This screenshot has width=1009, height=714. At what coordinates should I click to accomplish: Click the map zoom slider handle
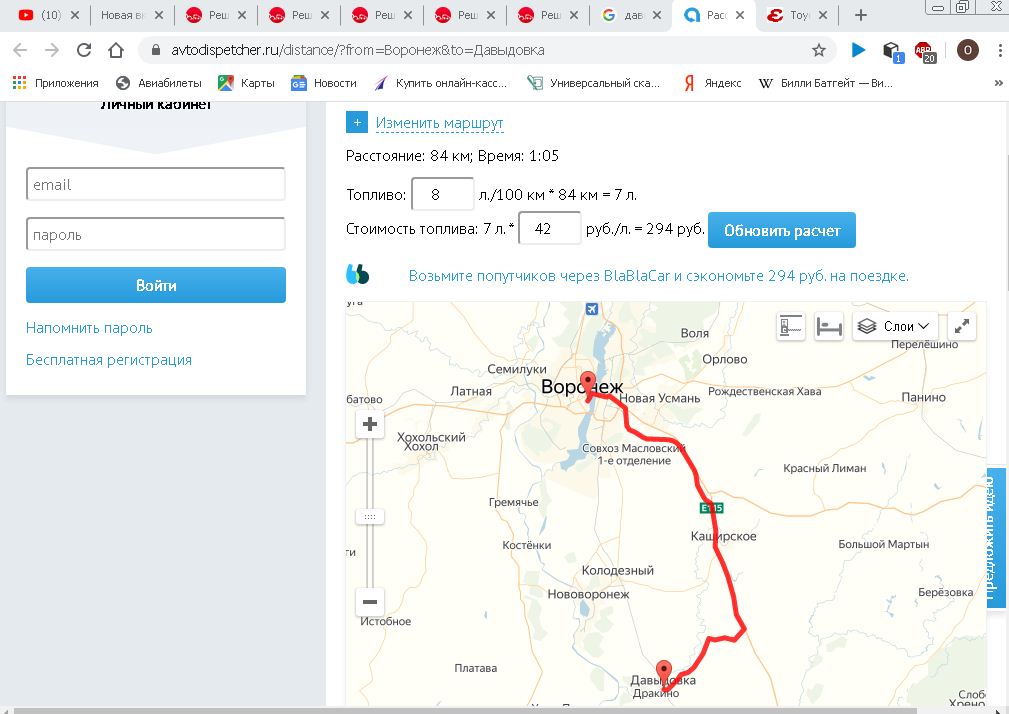pos(370,516)
